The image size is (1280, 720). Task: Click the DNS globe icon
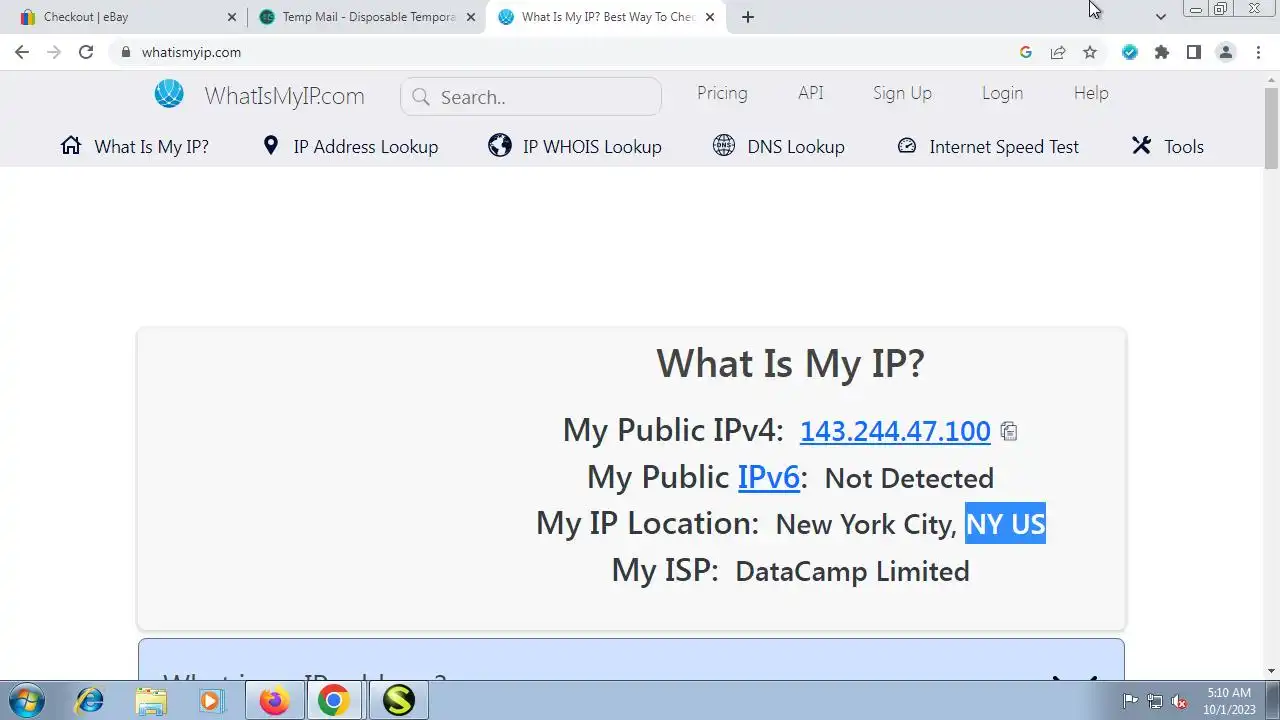724,146
